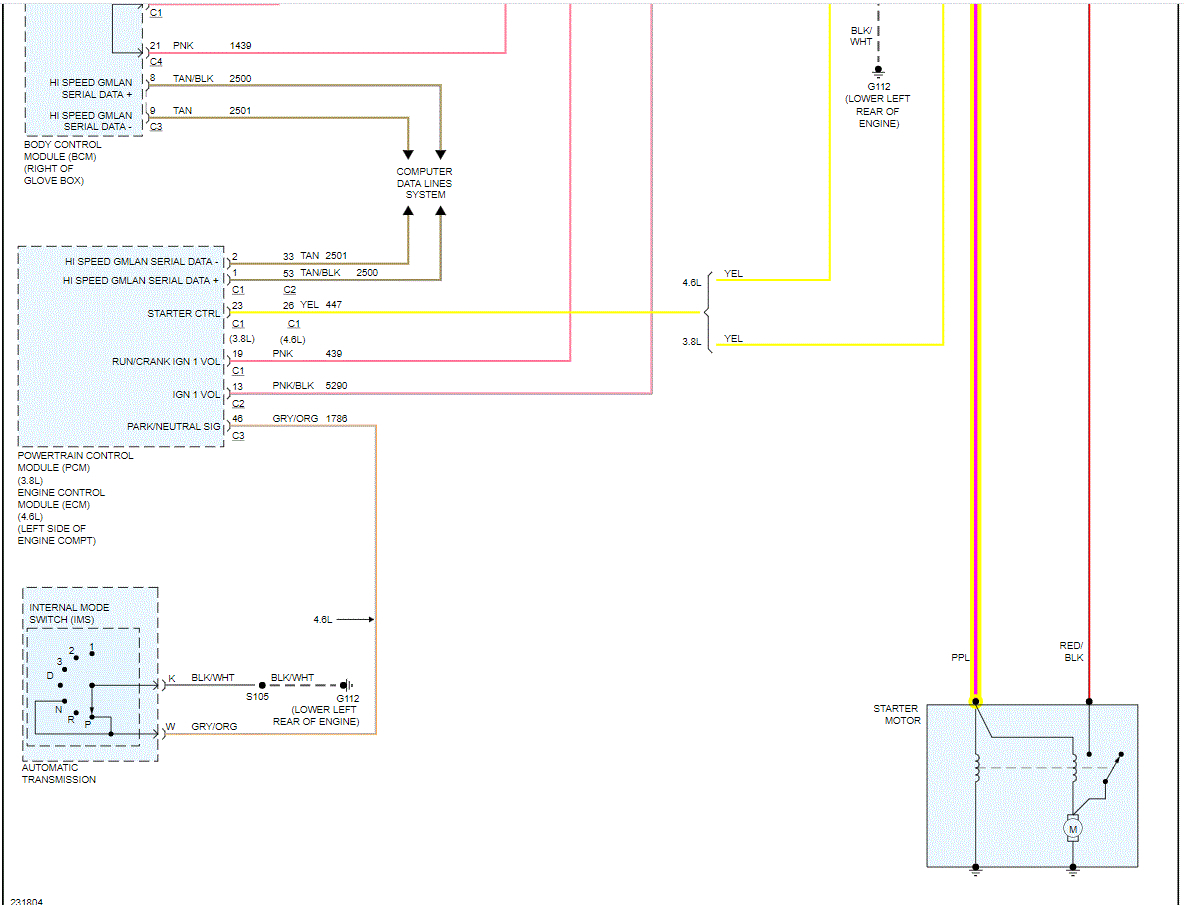The image size is (1184, 905).
Task: Click the 3.8L label beside YEL wire
Action: [692, 342]
